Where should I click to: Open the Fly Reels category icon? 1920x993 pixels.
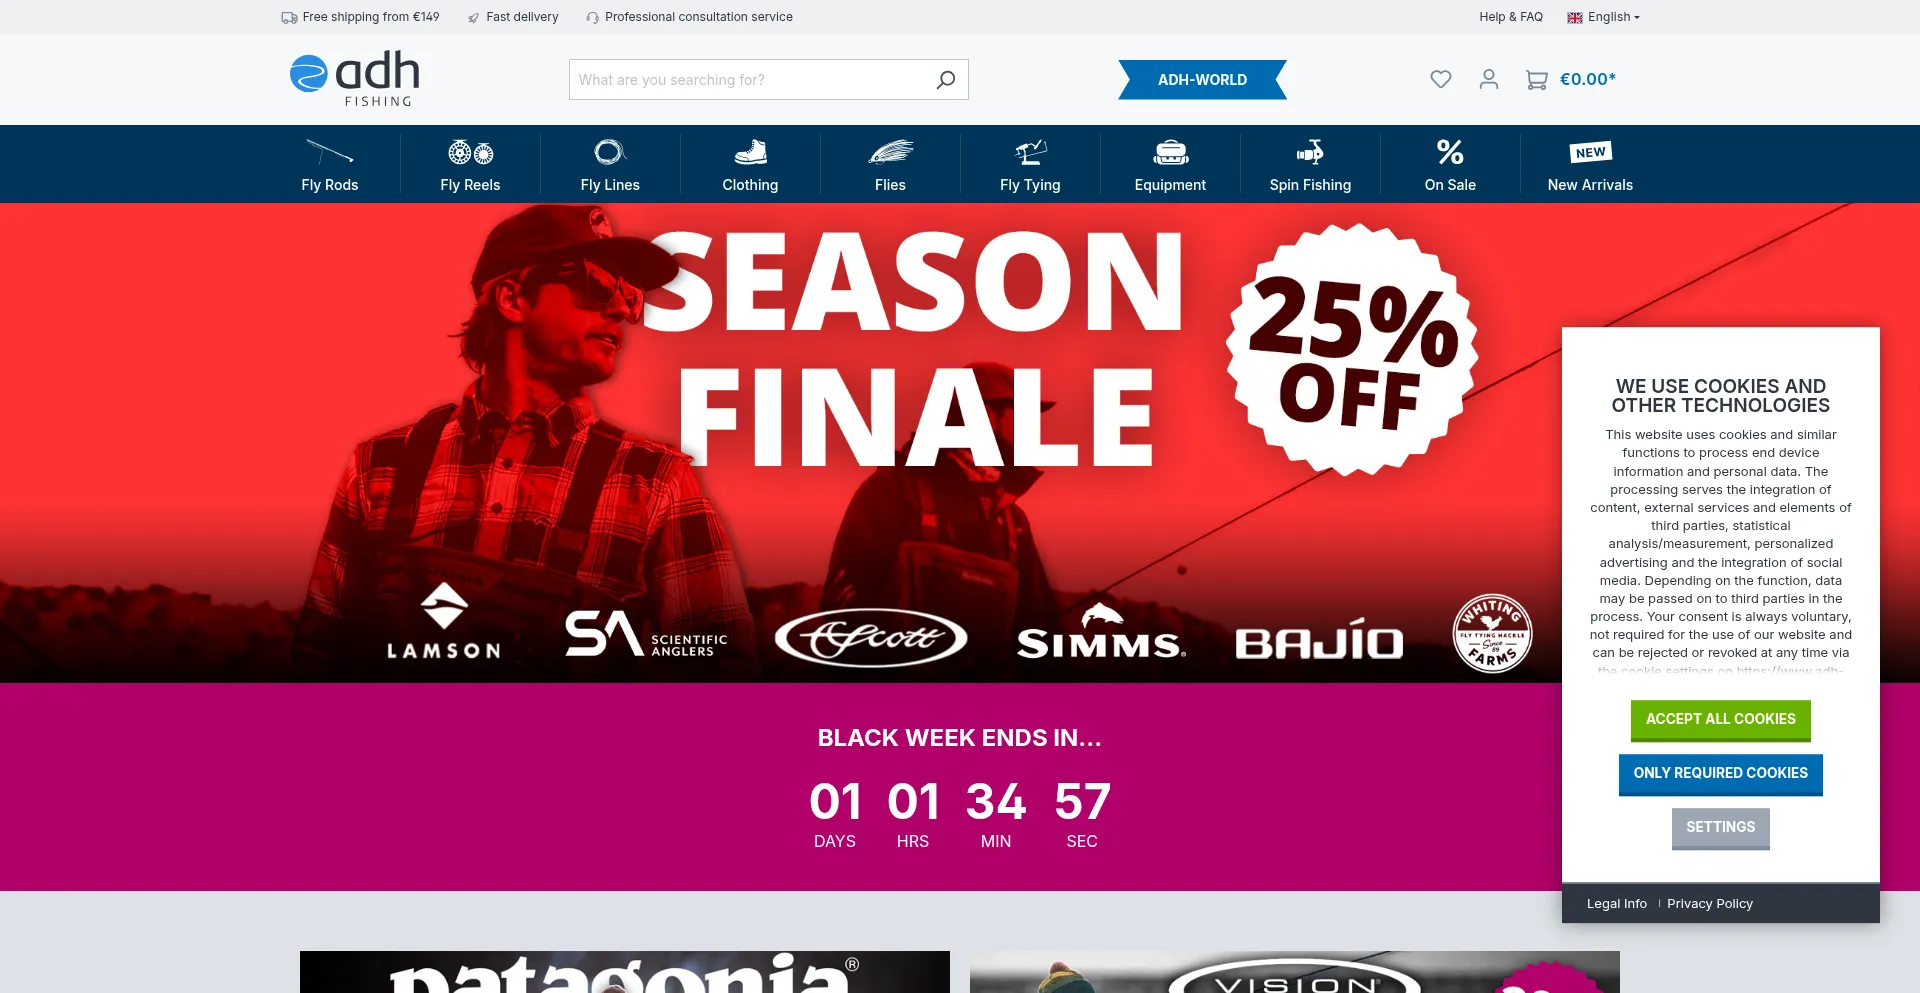[x=470, y=152]
